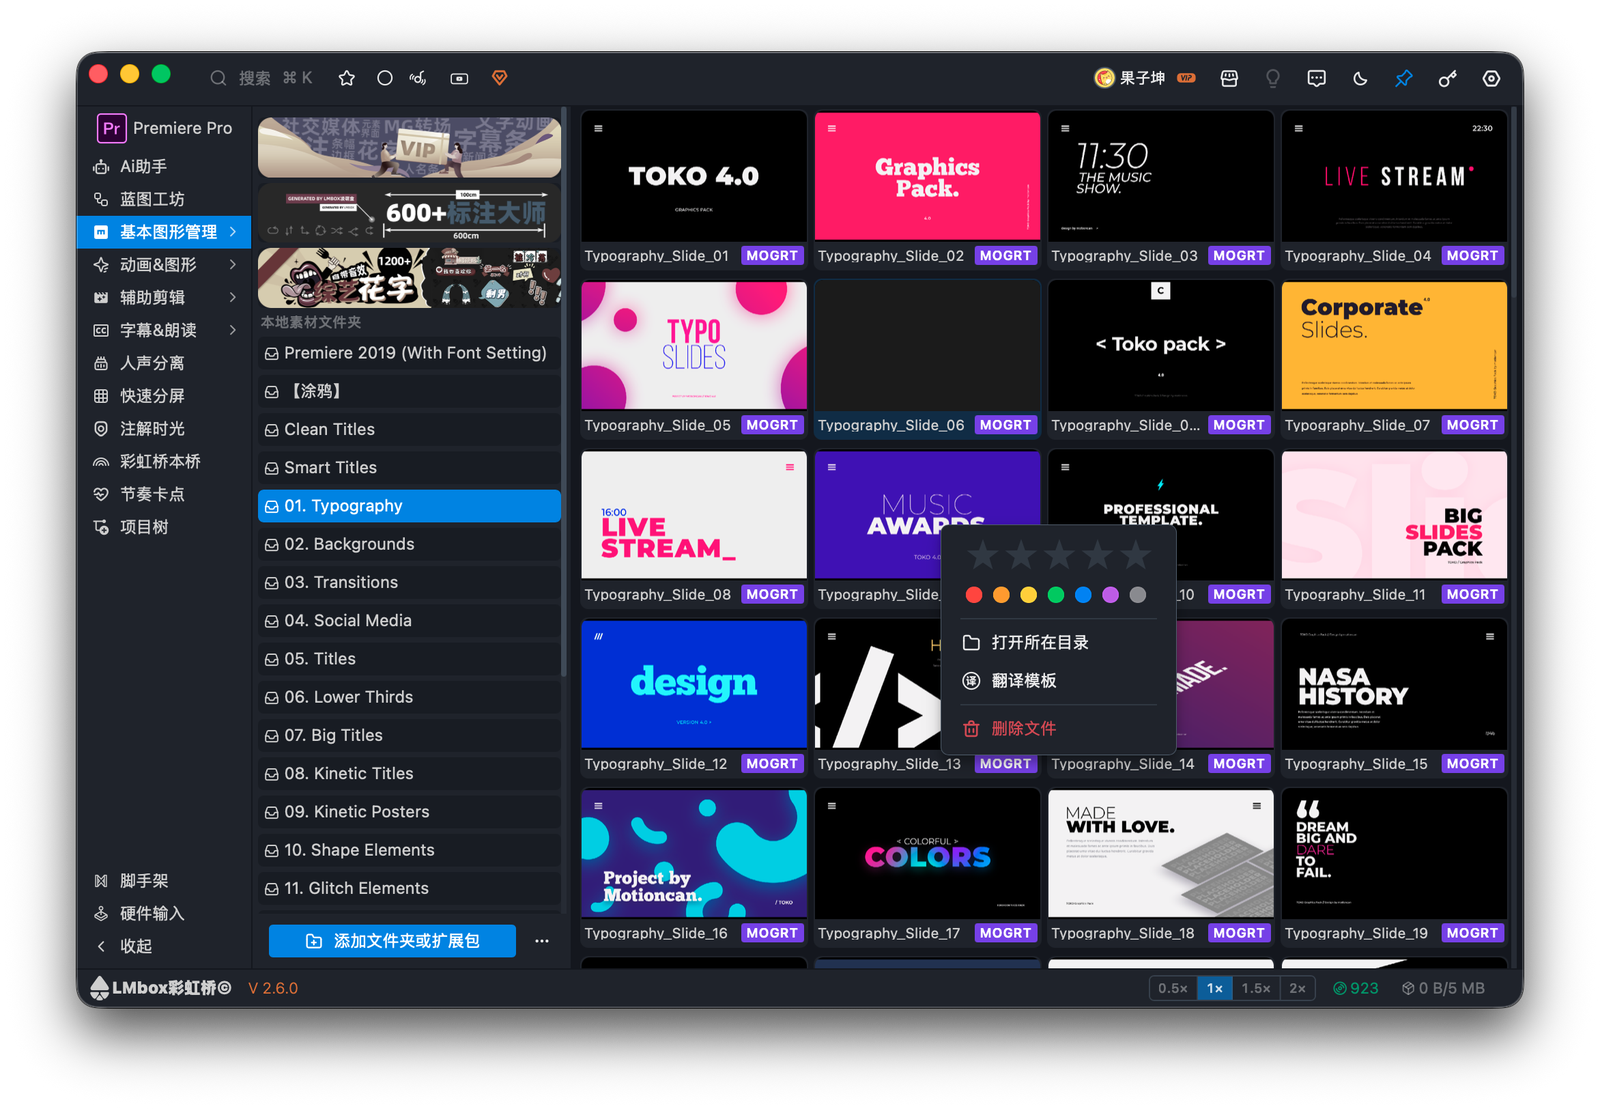Pick the red color label swatch
The image size is (1600, 1109).
pos(973,595)
